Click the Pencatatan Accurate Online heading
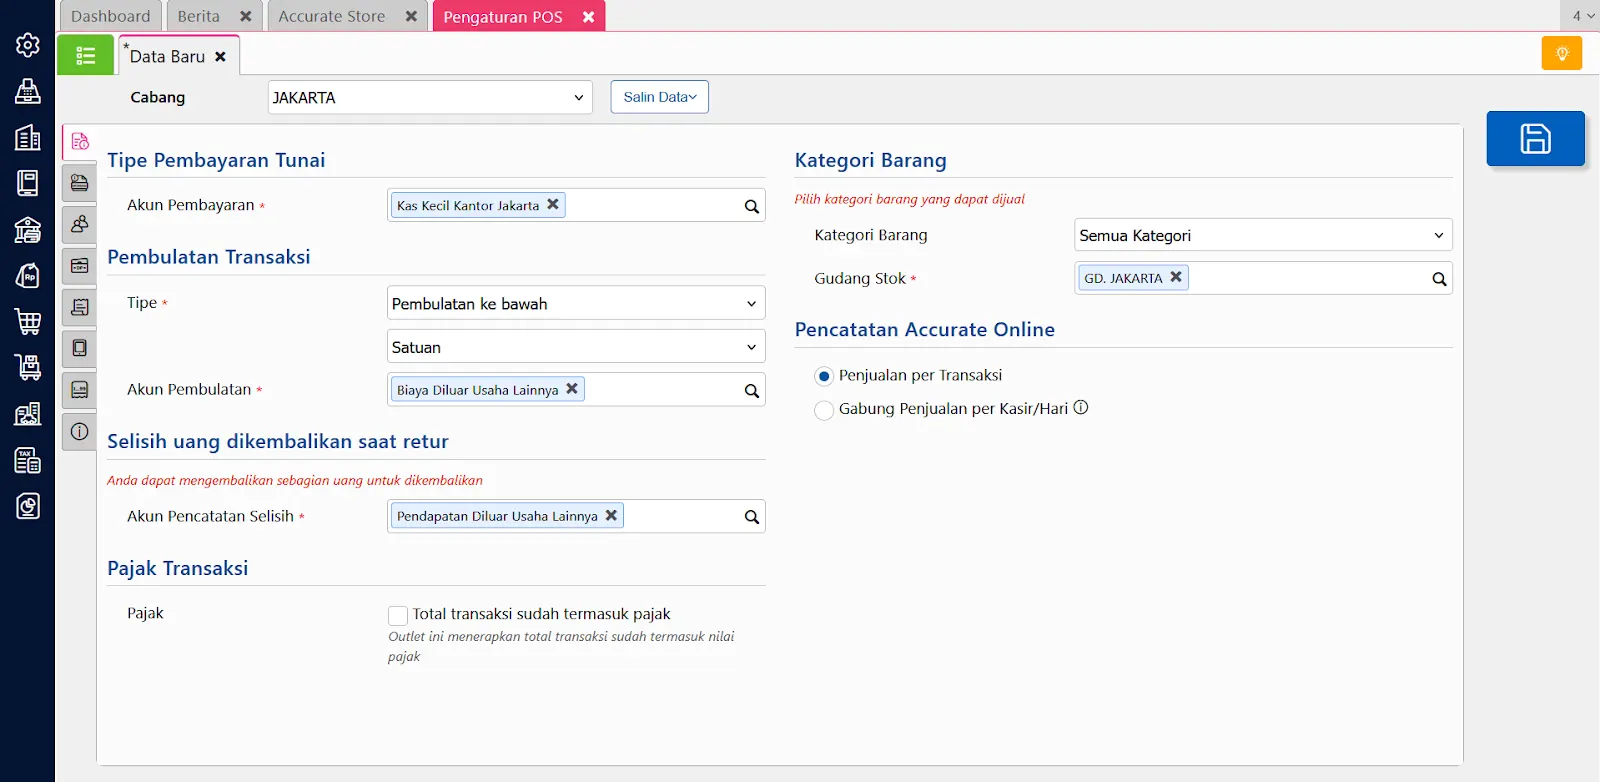Image resolution: width=1600 pixels, height=782 pixels. click(925, 330)
